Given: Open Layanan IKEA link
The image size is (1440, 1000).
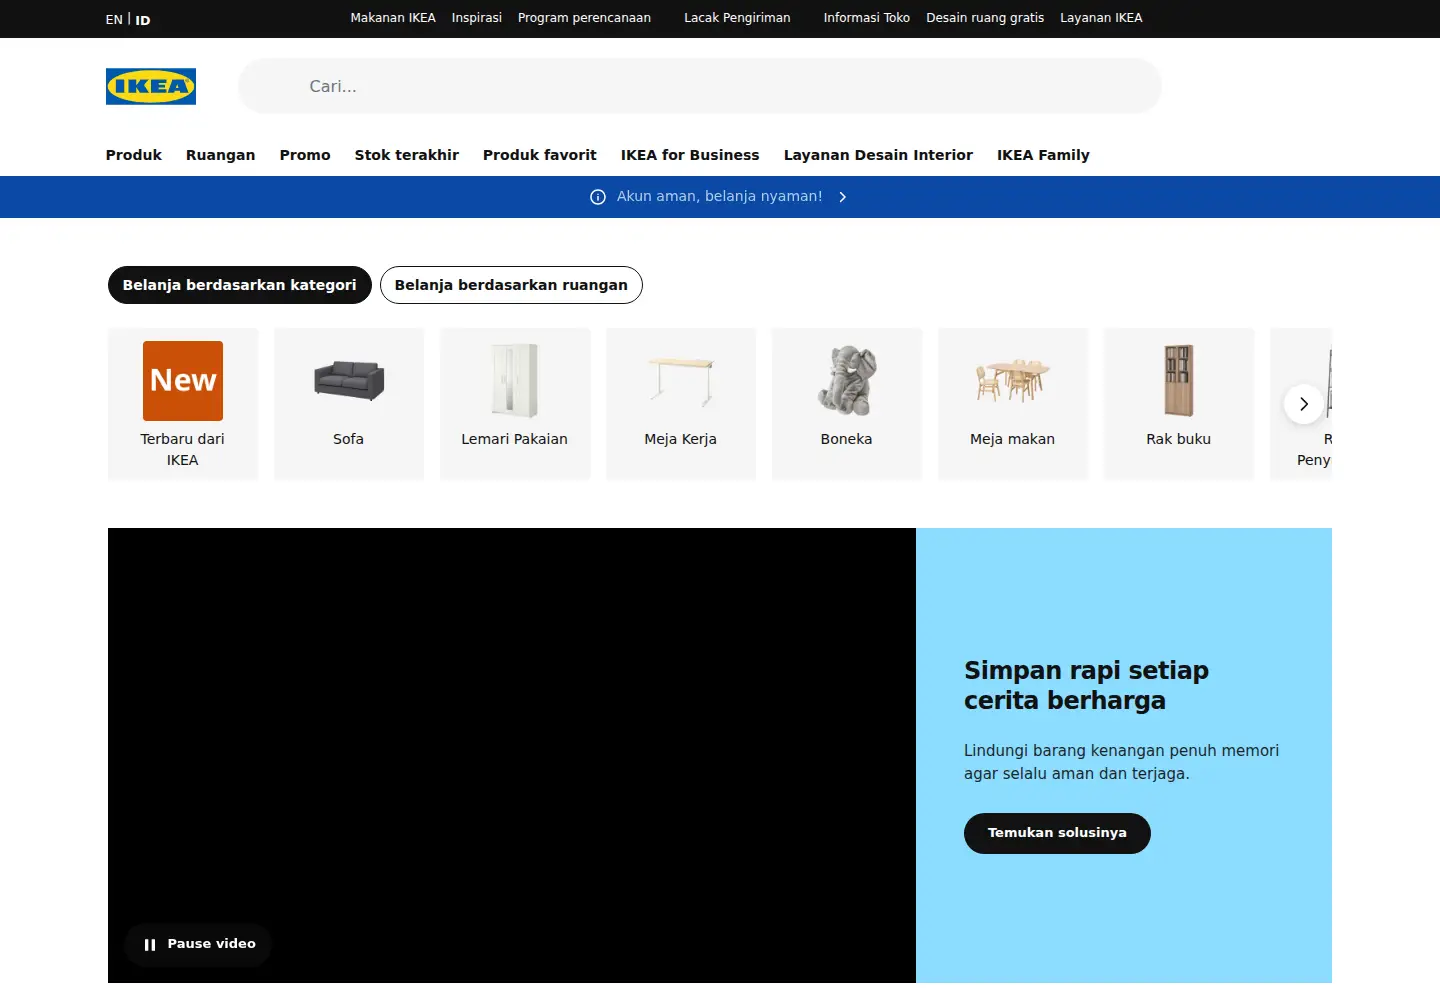Looking at the screenshot, I should 1101,18.
